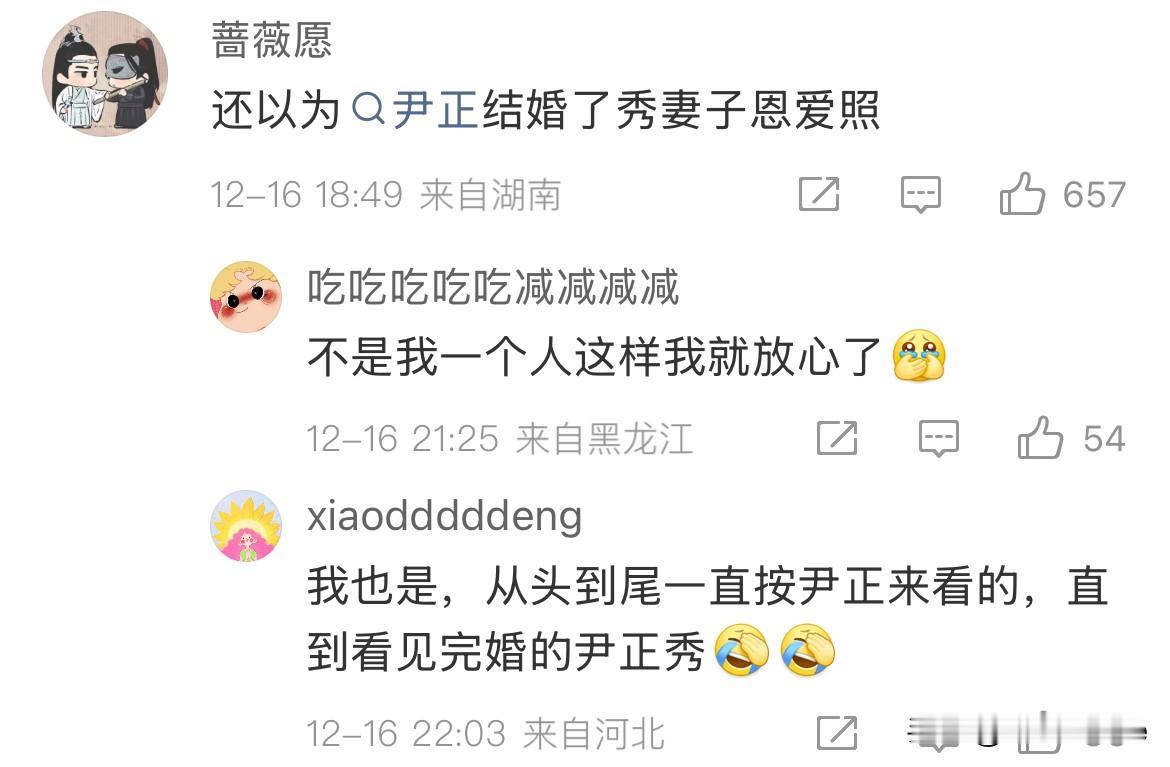Open xiaodddddeng's sunflower avatar
This screenshot has width=1170, height=767.
coord(246,526)
